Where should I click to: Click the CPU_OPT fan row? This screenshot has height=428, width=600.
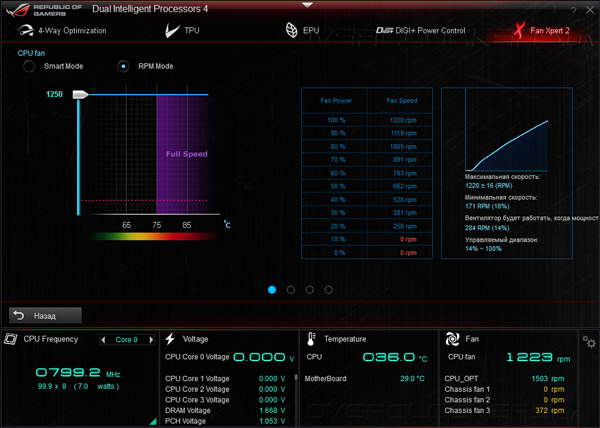504,379
